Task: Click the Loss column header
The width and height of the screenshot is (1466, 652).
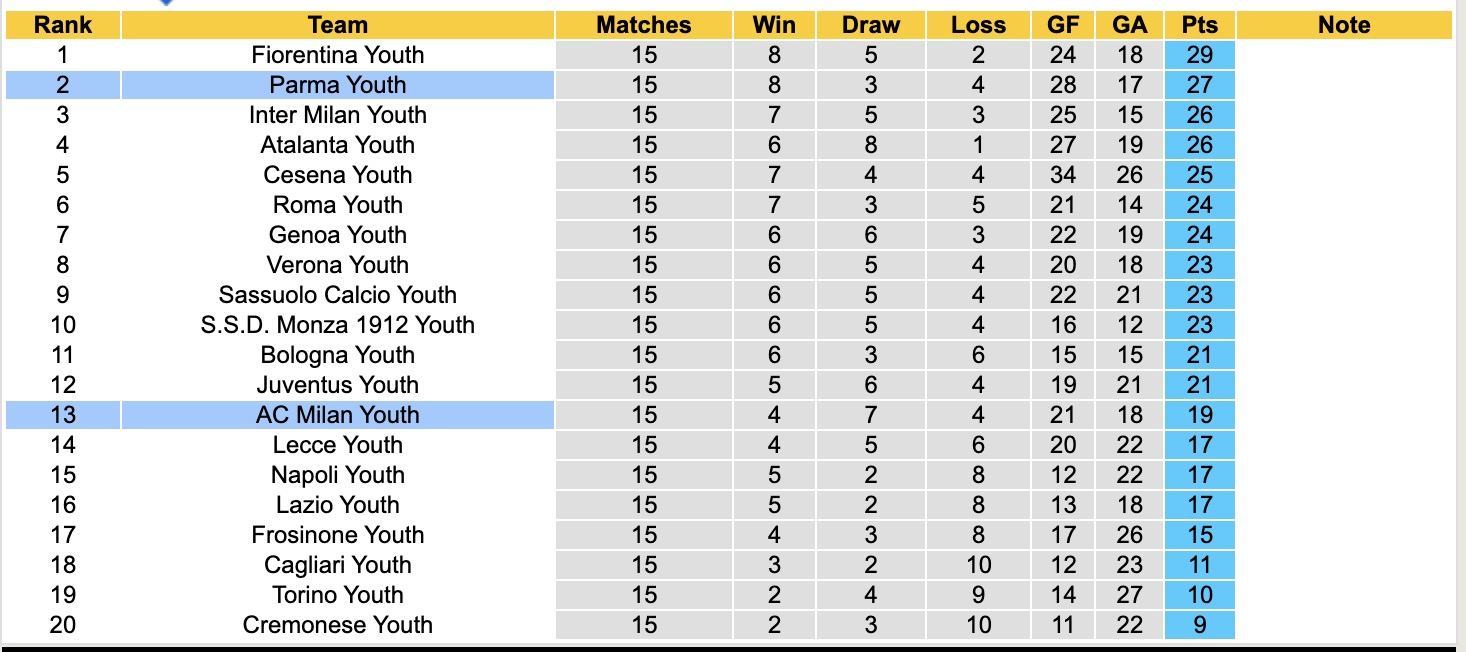Action: pyautogui.click(x=978, y=25)
